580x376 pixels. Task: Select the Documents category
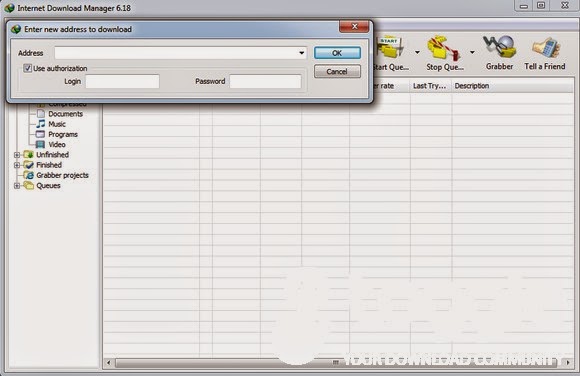click(x=65, y=114)
